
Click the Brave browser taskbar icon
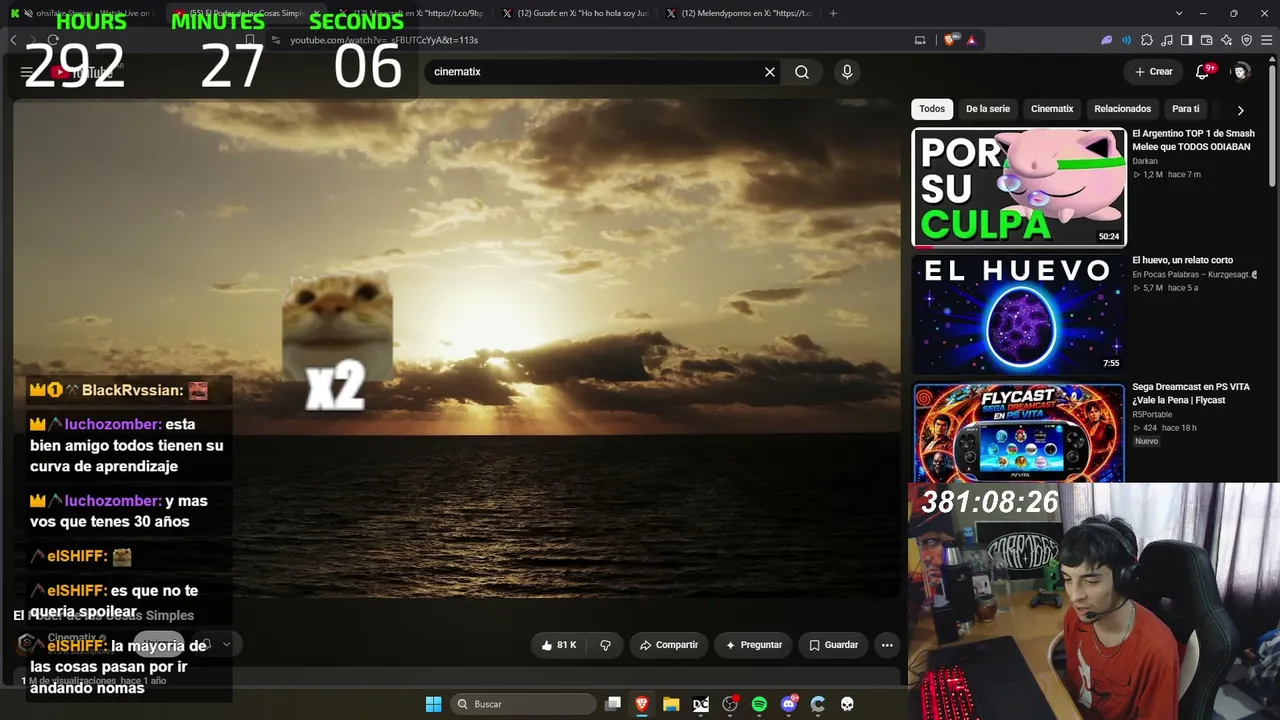pos(642,704)
